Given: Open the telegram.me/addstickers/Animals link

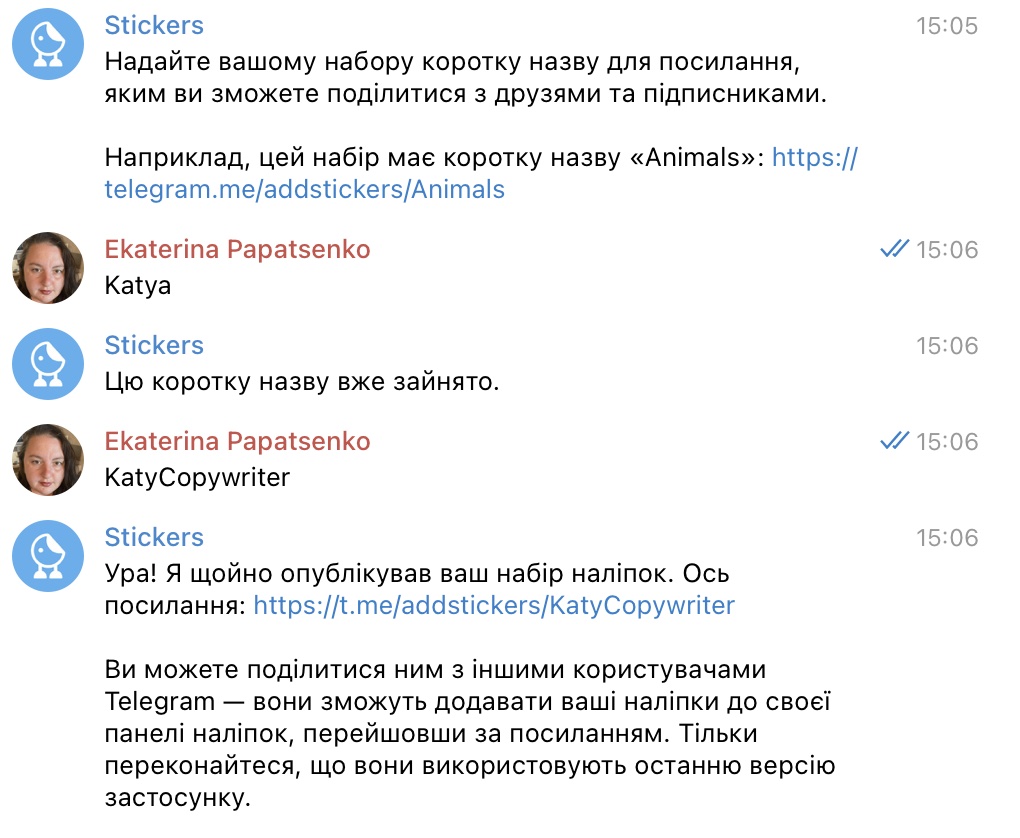Looking at the screenshot, I should click(x=304, y=190).
